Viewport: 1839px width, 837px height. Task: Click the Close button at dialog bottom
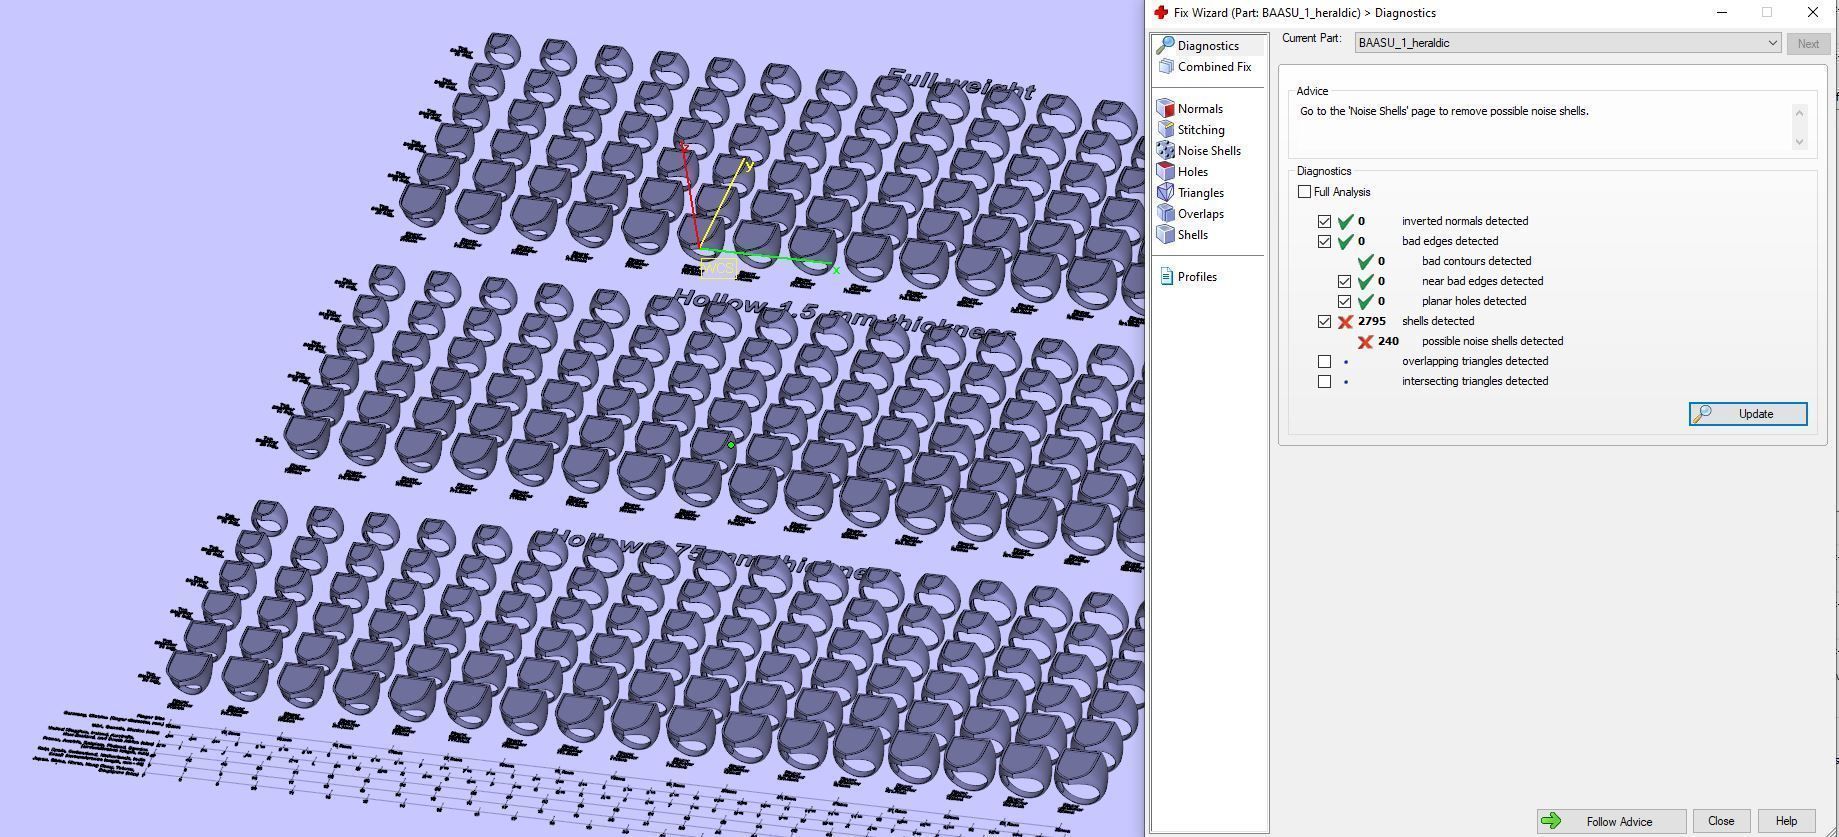(1721, 821)
